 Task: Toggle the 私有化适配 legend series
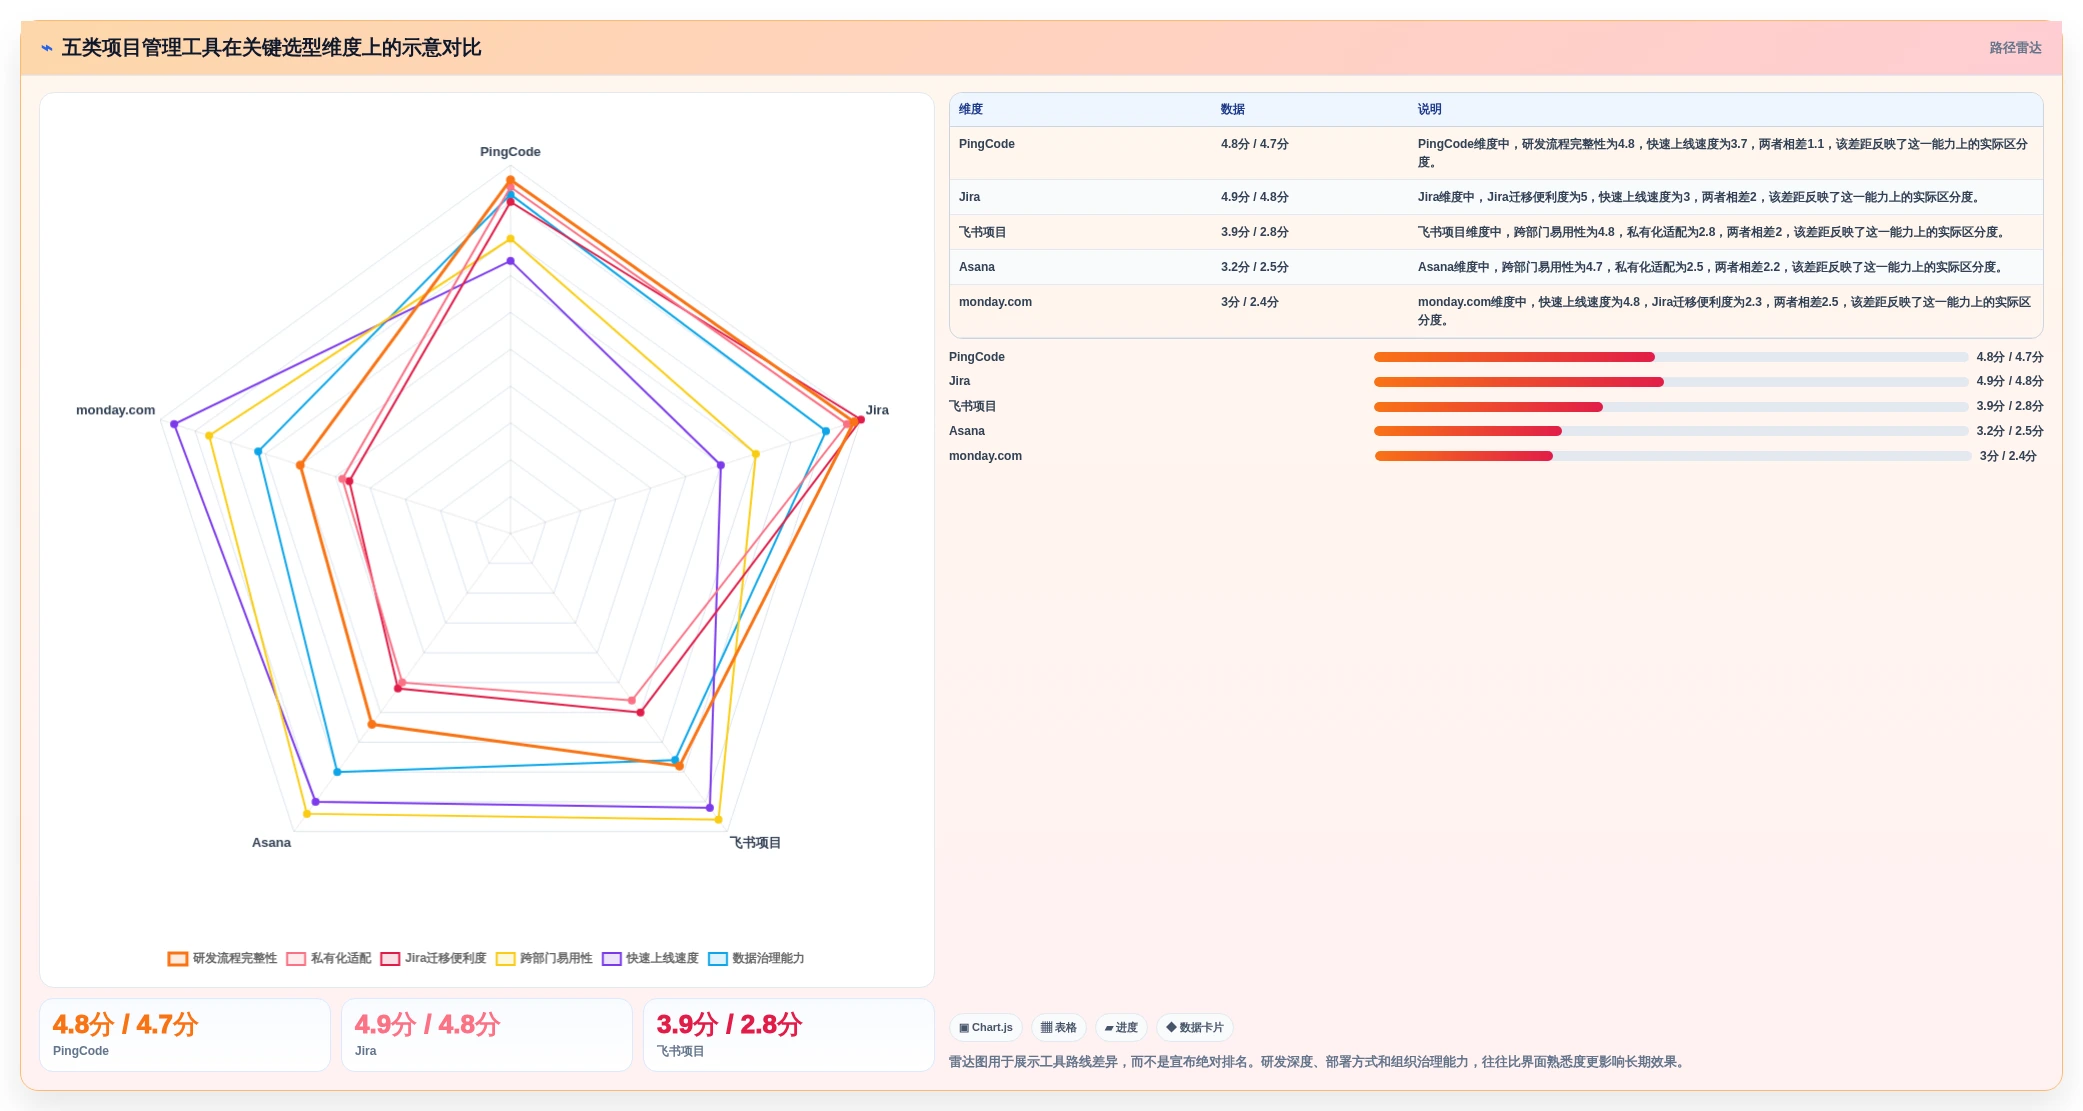[328, 958]
